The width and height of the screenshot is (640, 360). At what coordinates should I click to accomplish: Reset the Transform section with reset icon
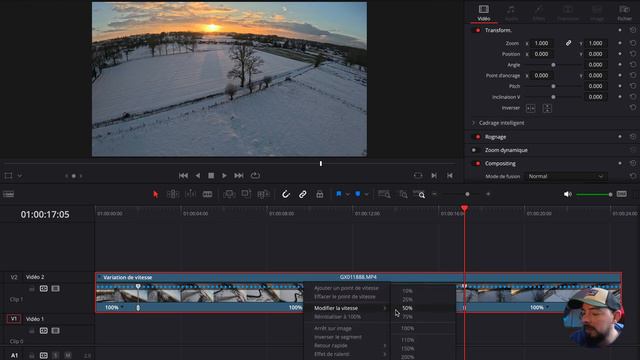point(632,30)
